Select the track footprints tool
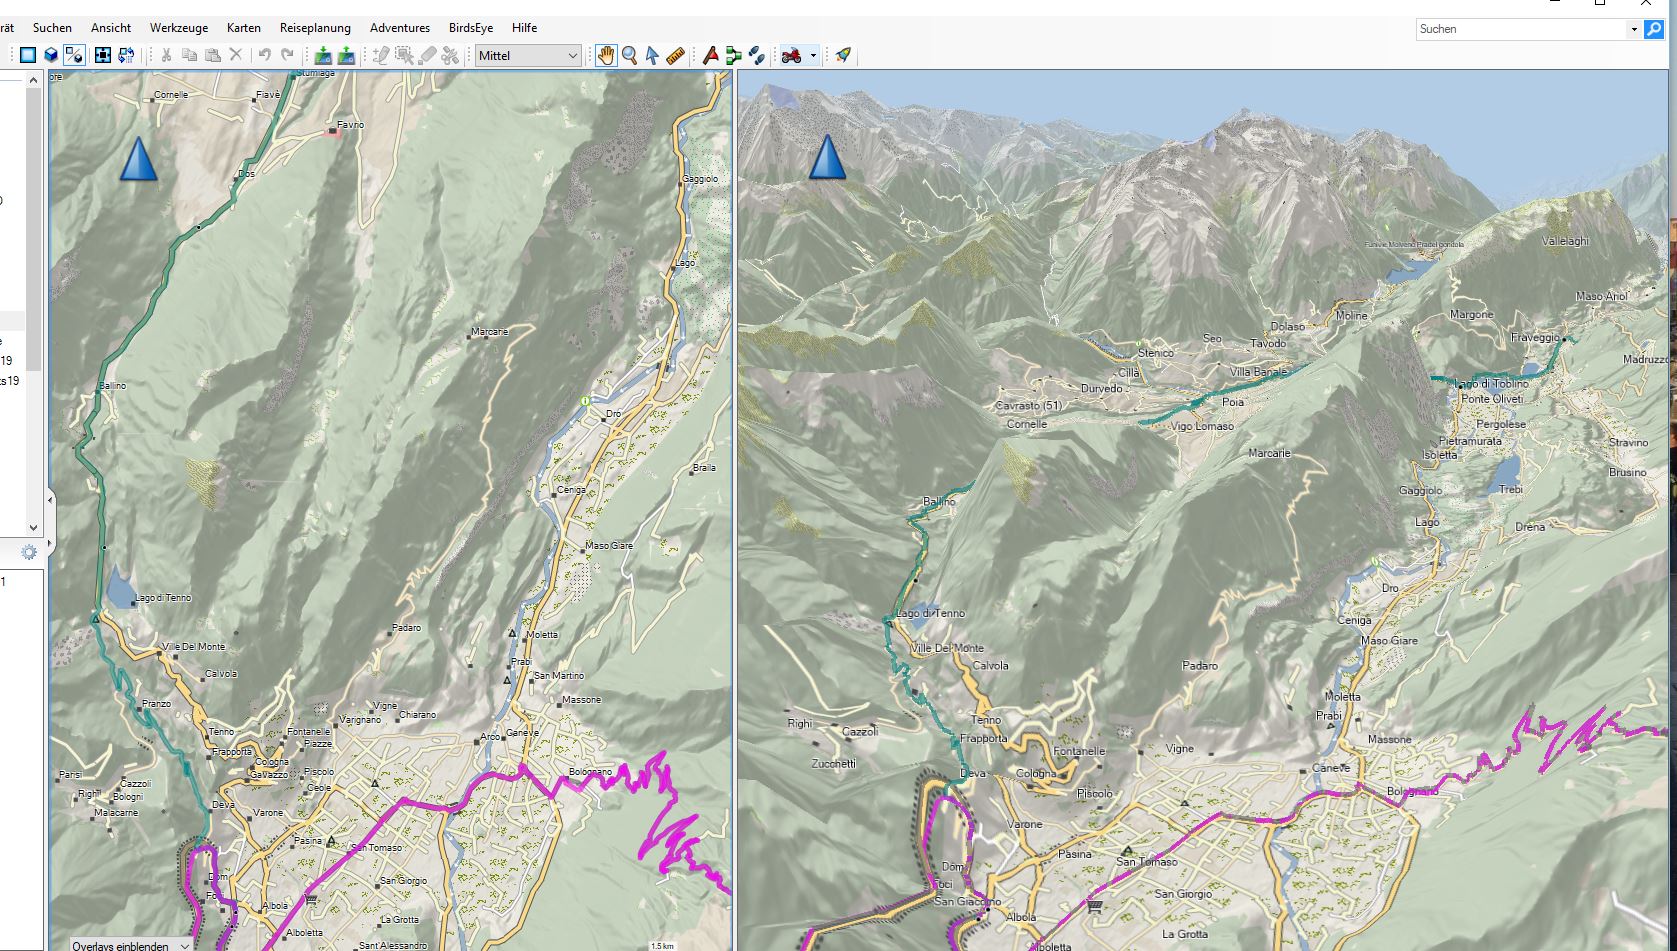Screen dimensions: 1677x951 (x=757, y=55)
